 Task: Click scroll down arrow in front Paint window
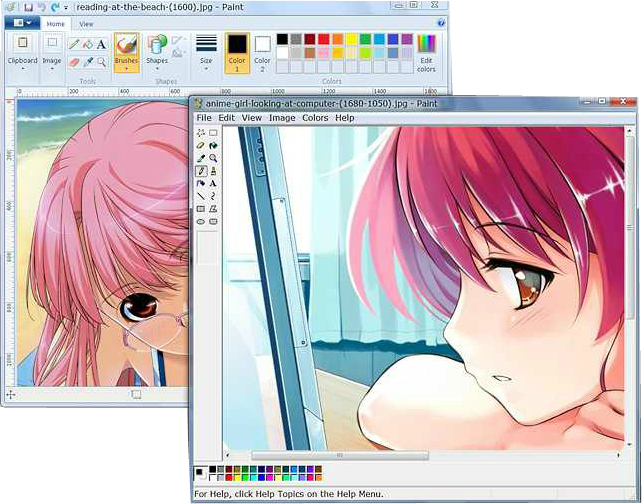[x=630, y=444]
